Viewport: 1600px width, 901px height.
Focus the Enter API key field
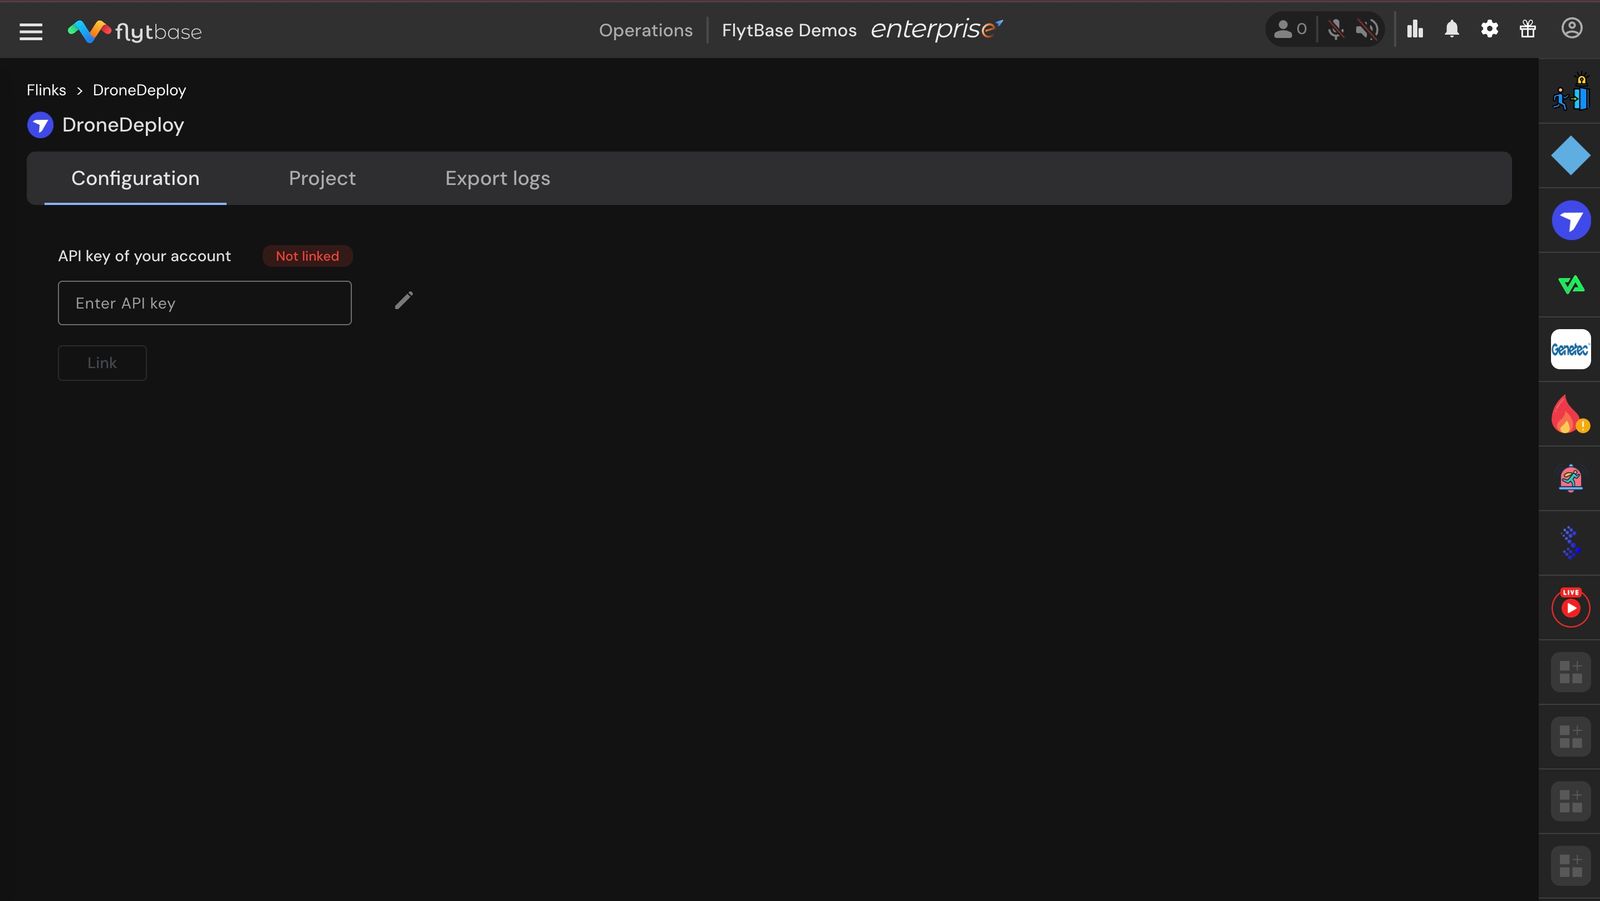pyautogui.click(x=205, y=303)
